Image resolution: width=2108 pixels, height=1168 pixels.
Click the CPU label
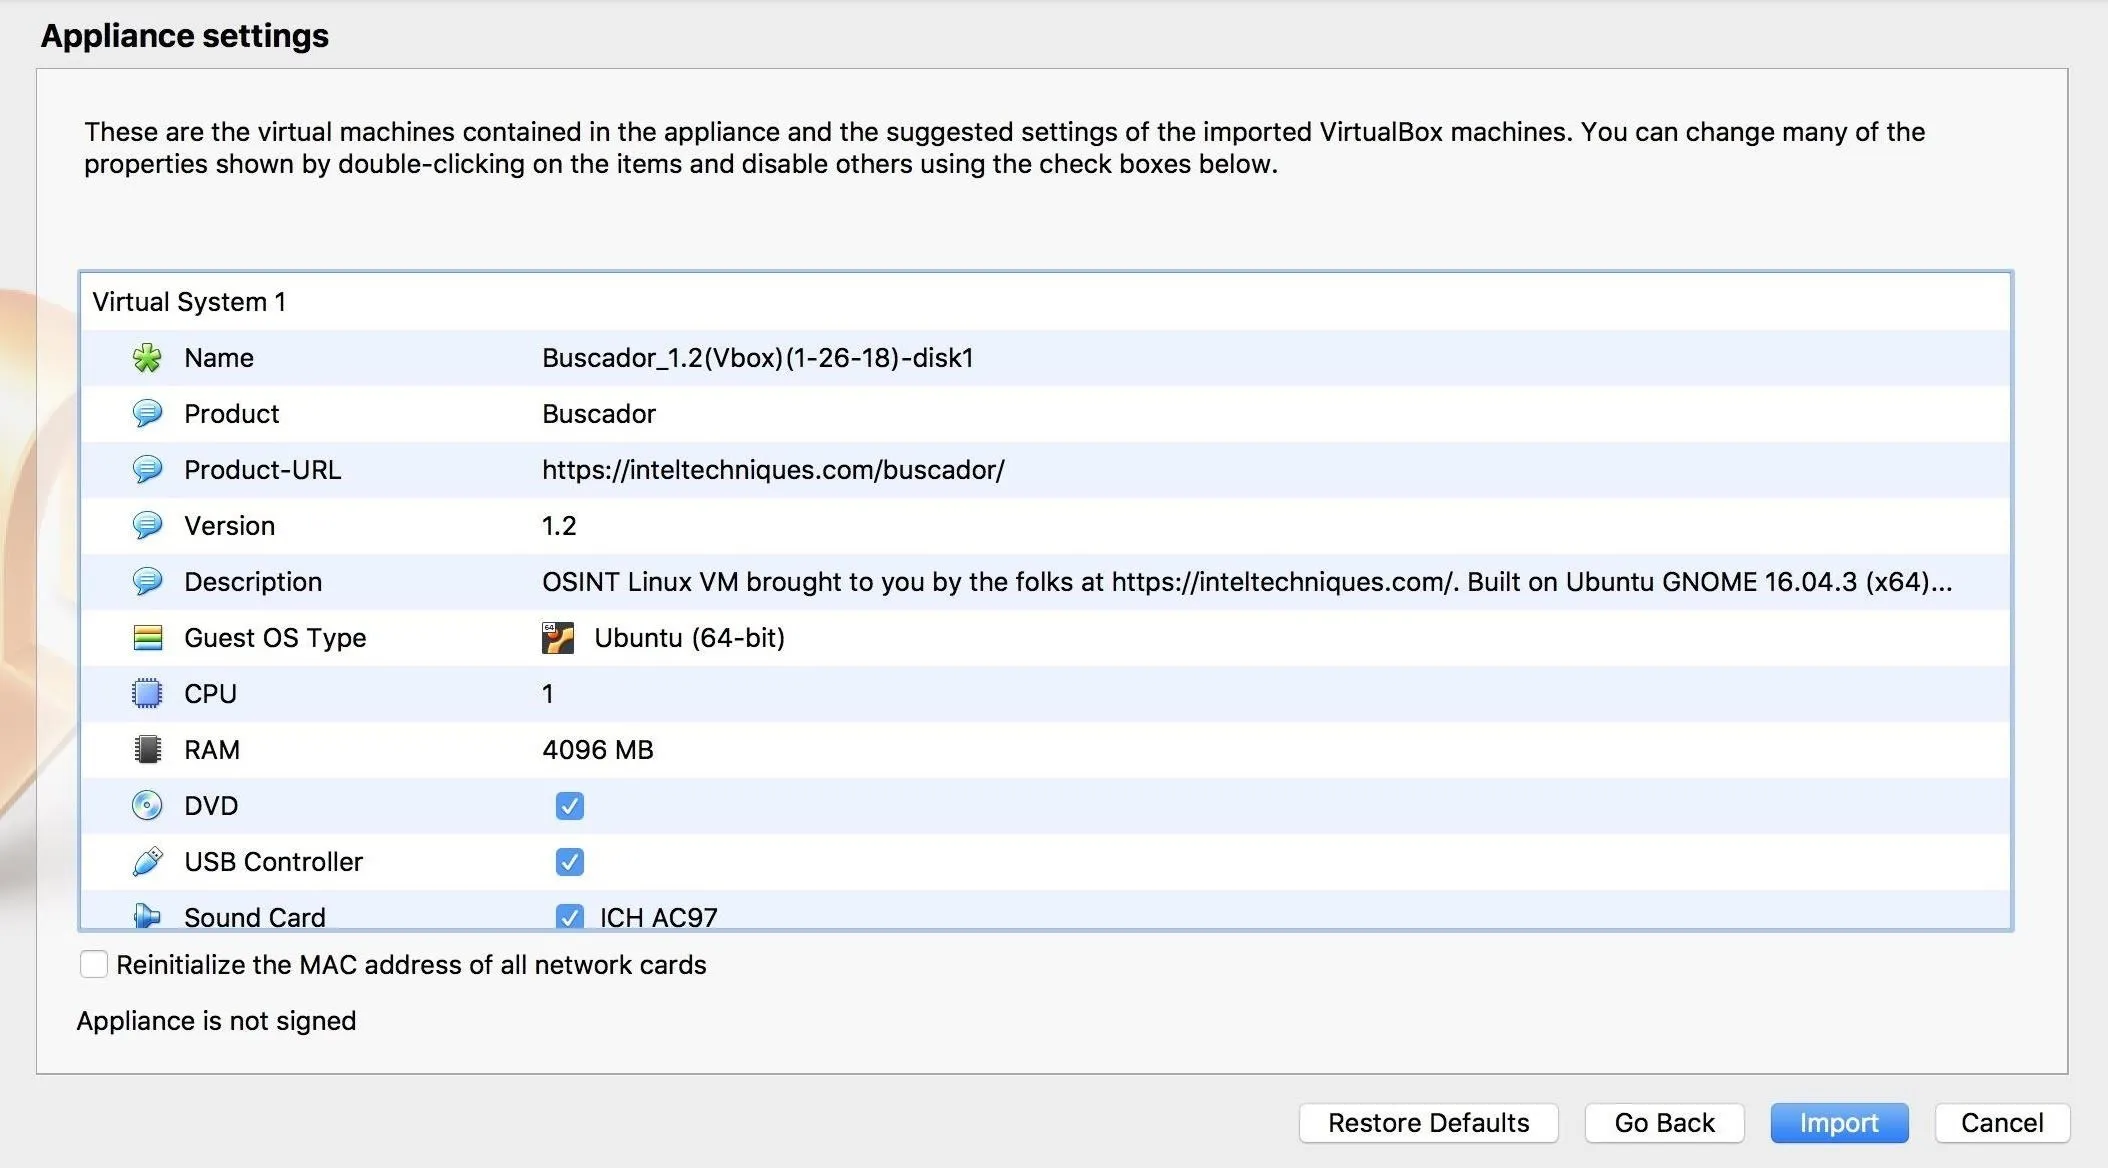coord(210,694)
